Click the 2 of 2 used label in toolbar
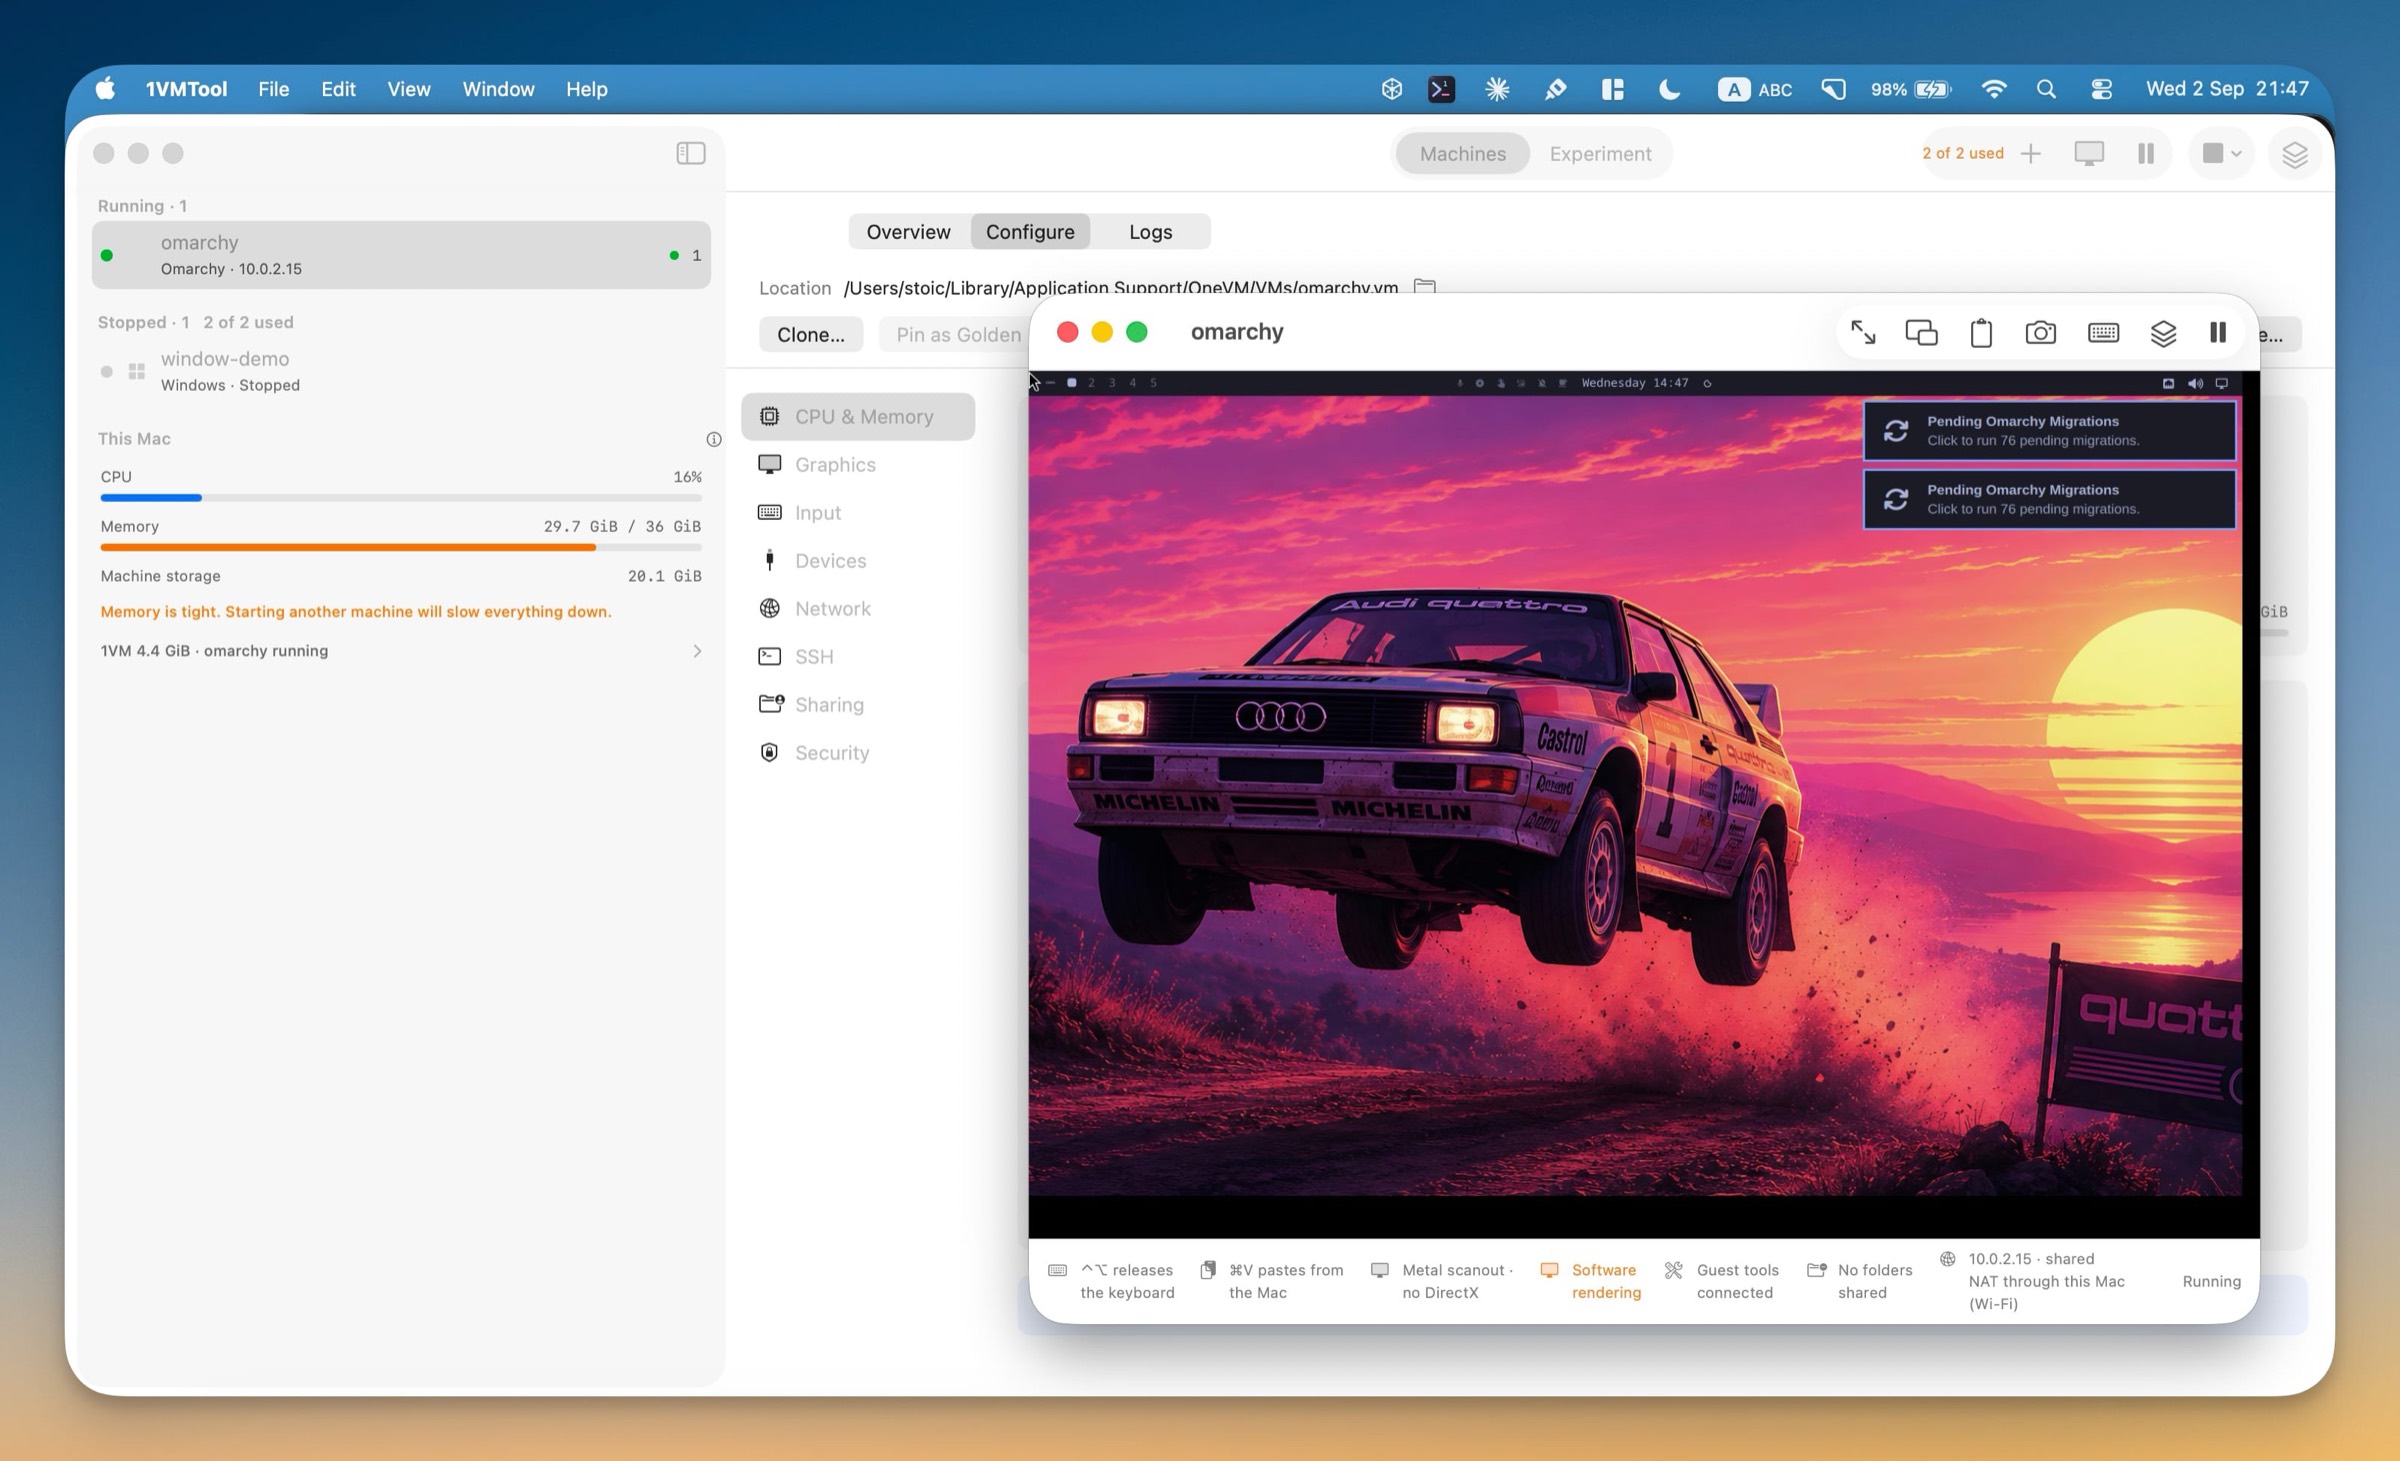 pos(1962,153)
